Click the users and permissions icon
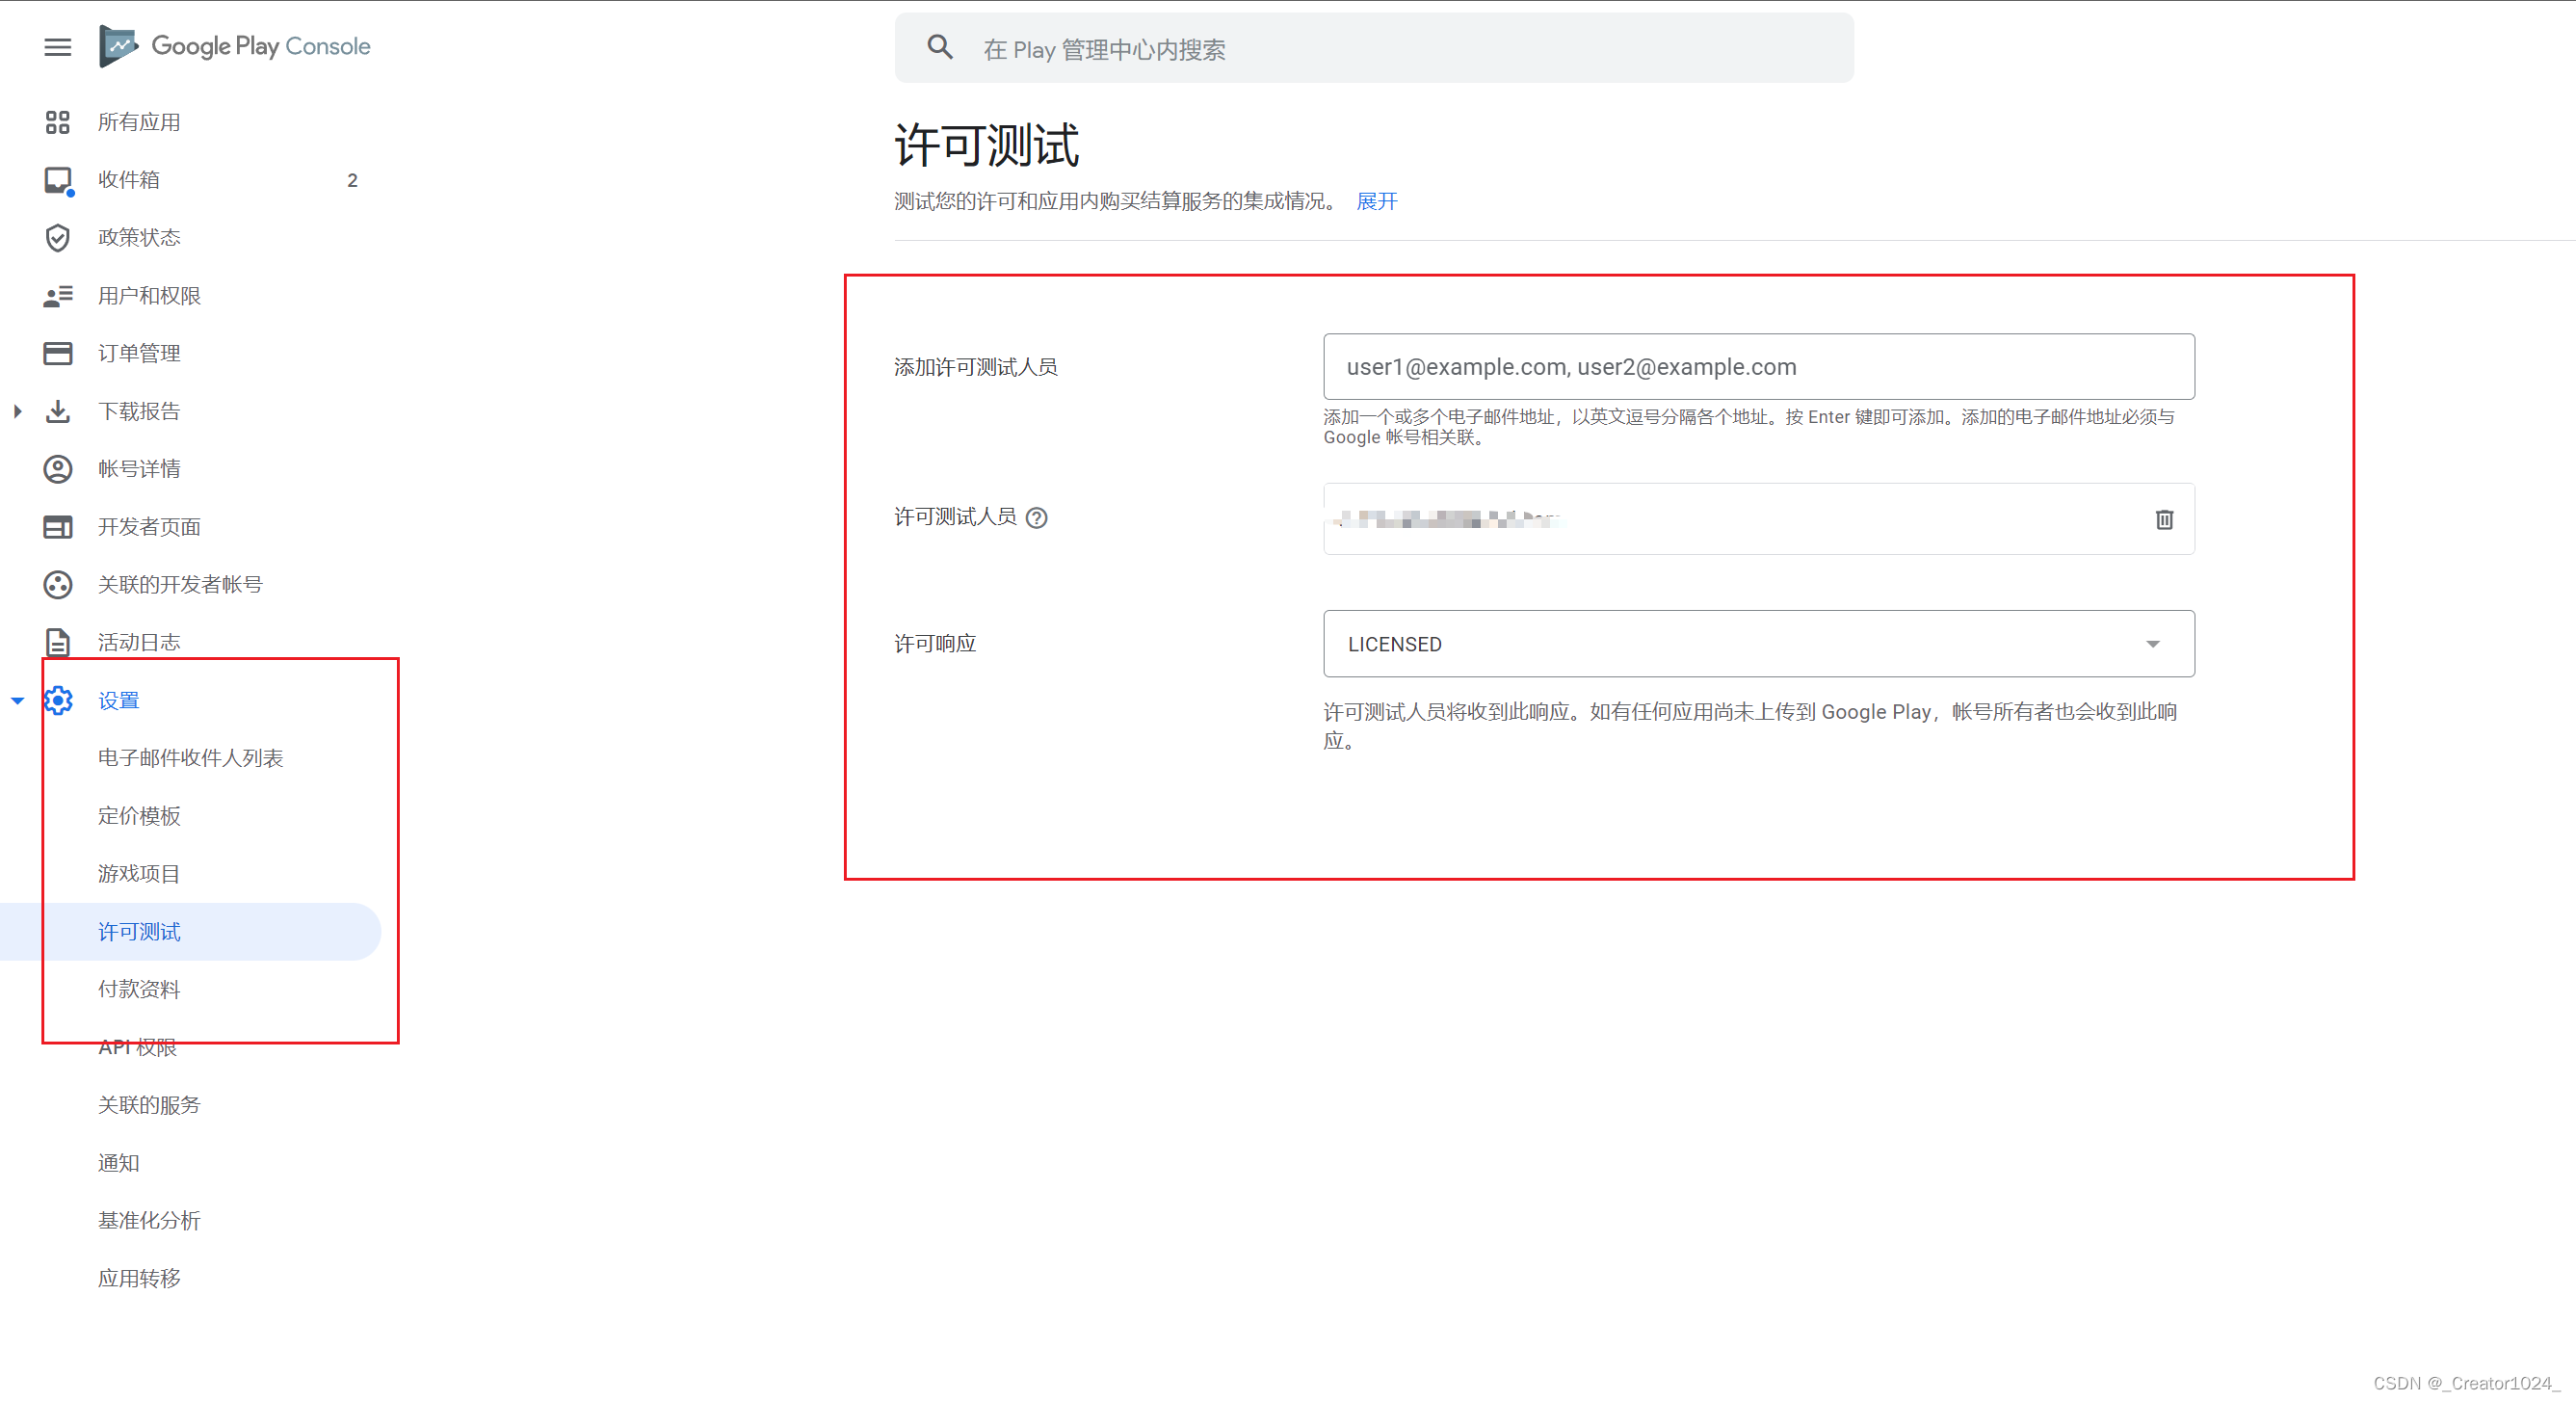 click(x=57, y=295)
